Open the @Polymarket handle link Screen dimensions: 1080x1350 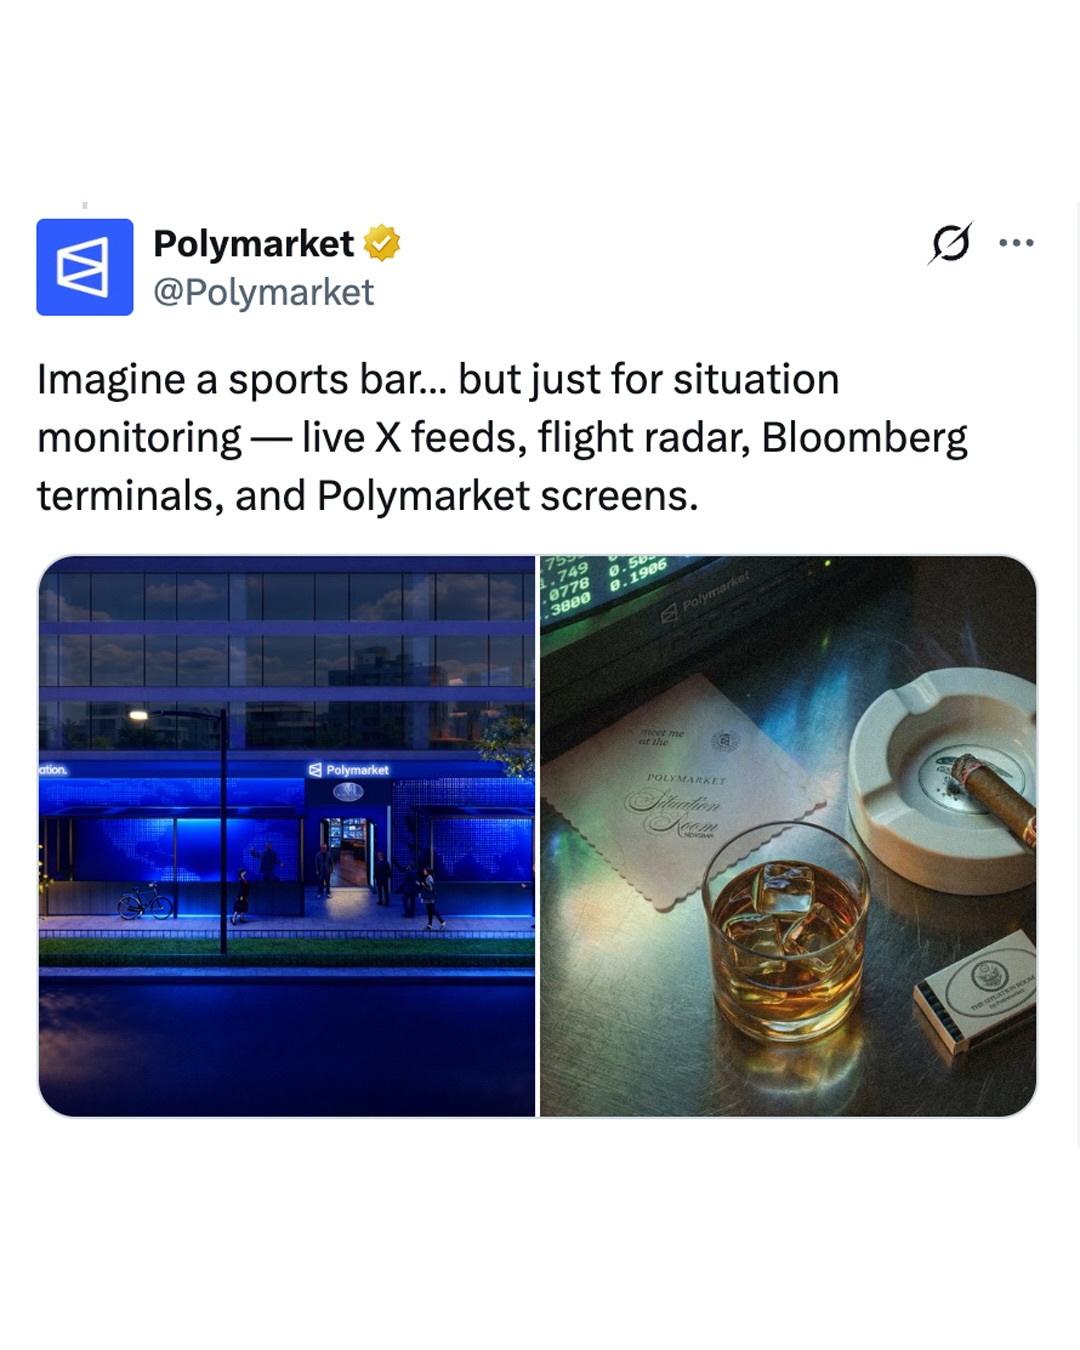263,292
